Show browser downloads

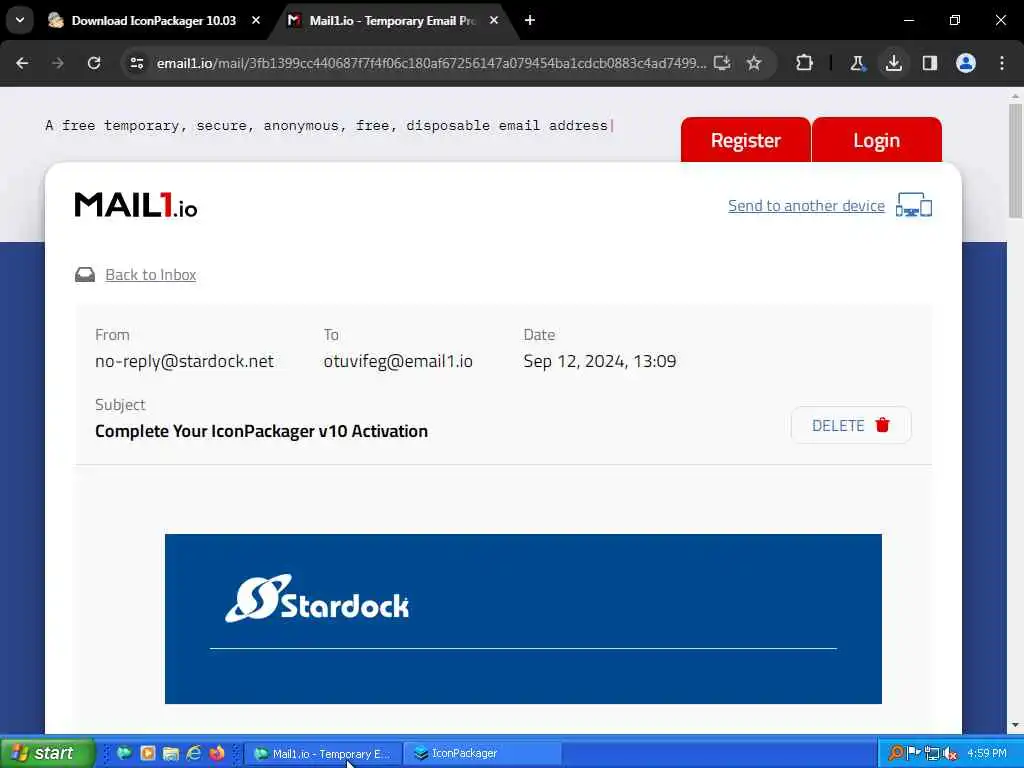point(894,63)
